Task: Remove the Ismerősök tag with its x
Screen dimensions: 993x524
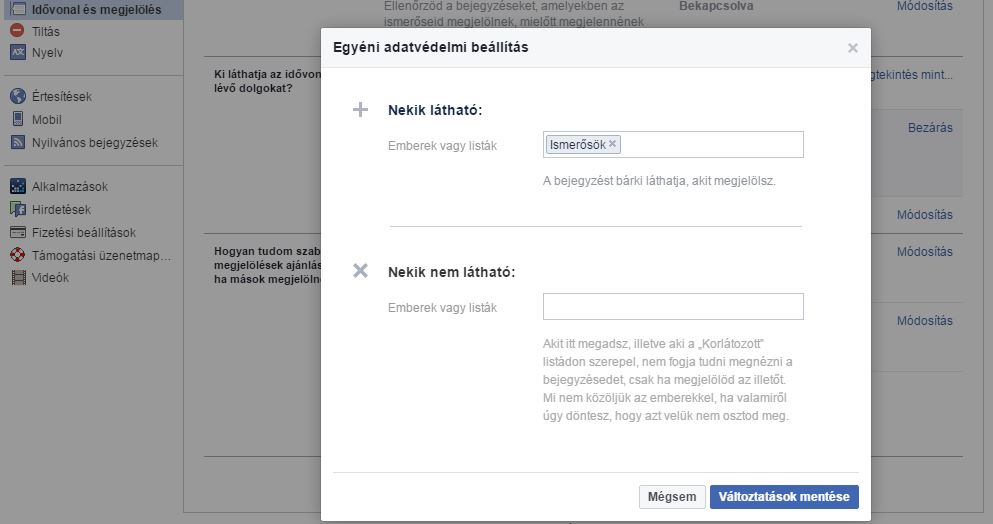Action: pos(613,144)
